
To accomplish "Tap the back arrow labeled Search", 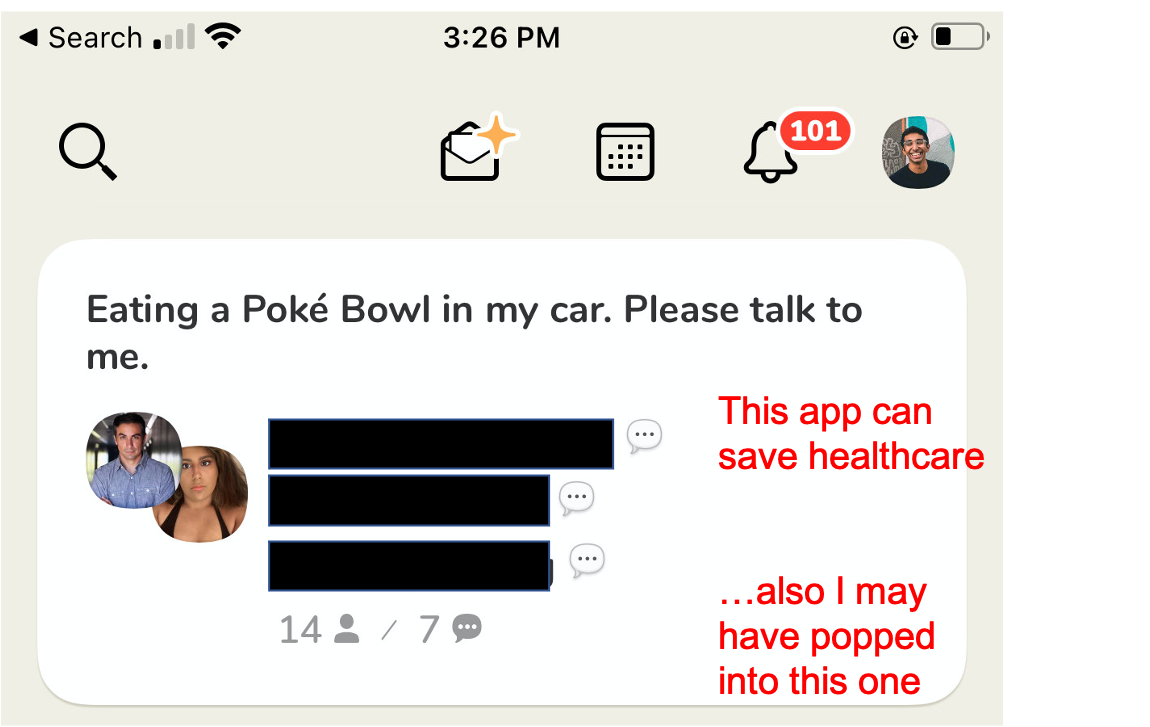I will (x=81, y=37).
